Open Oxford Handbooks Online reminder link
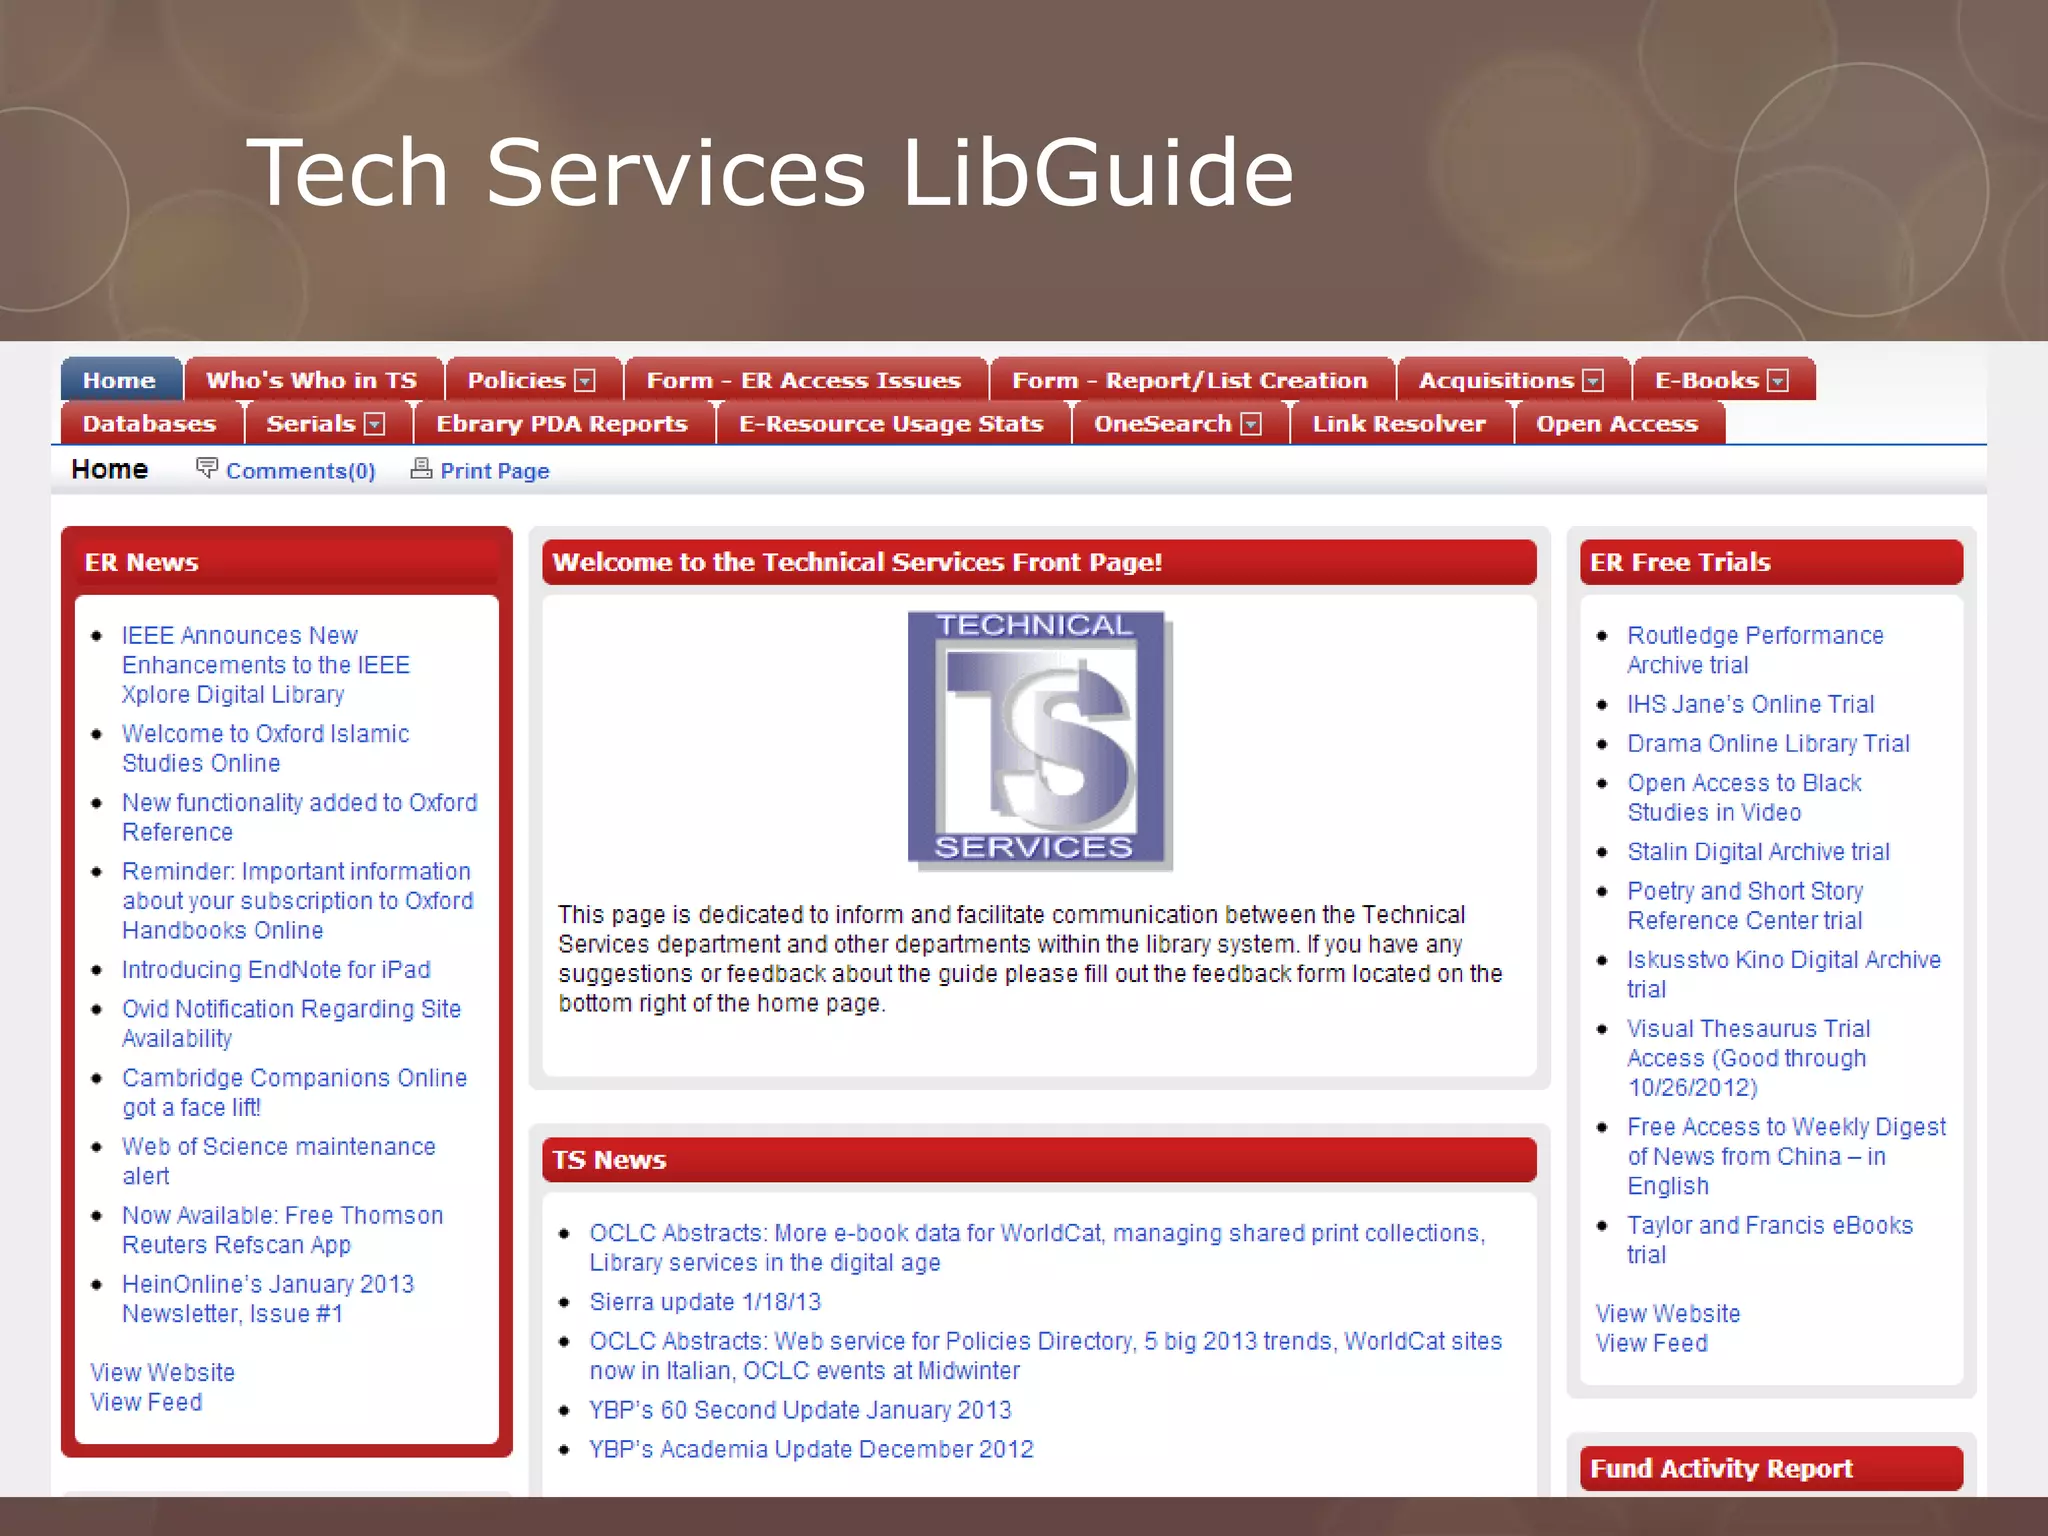Viewport: 2048px width, 1536px height. 298,901
